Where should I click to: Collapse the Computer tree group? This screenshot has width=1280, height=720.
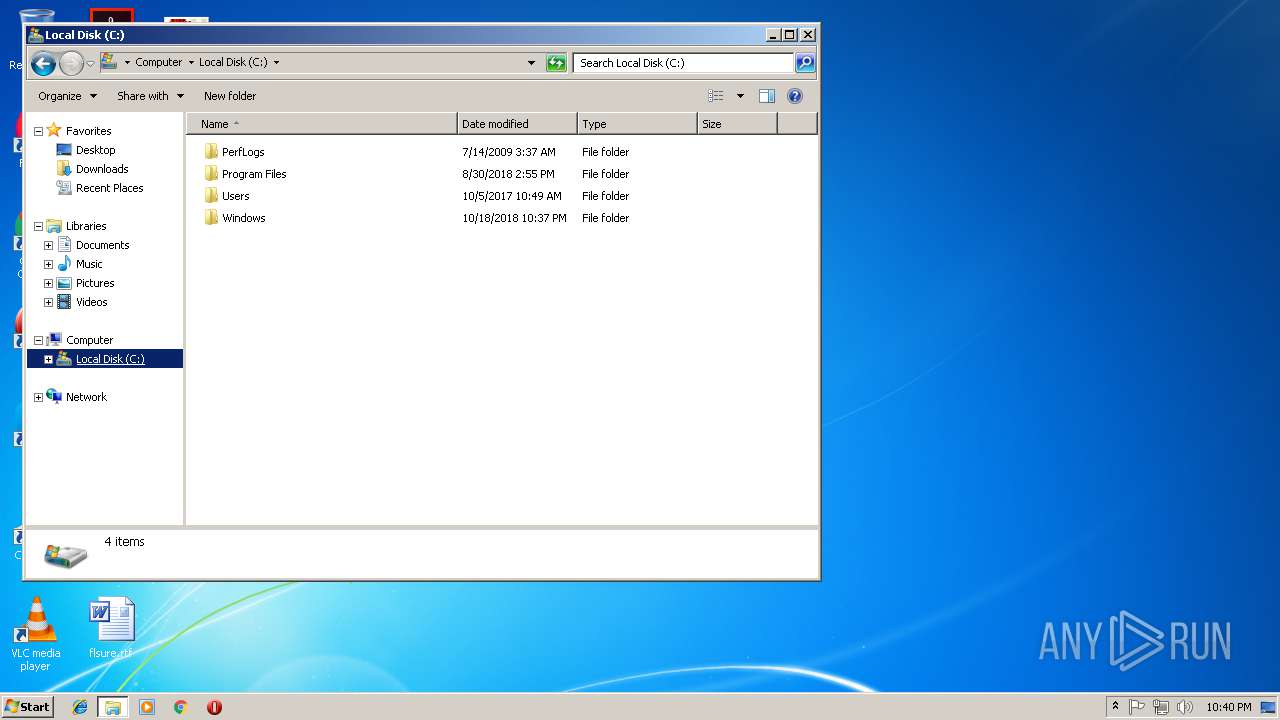38,340
